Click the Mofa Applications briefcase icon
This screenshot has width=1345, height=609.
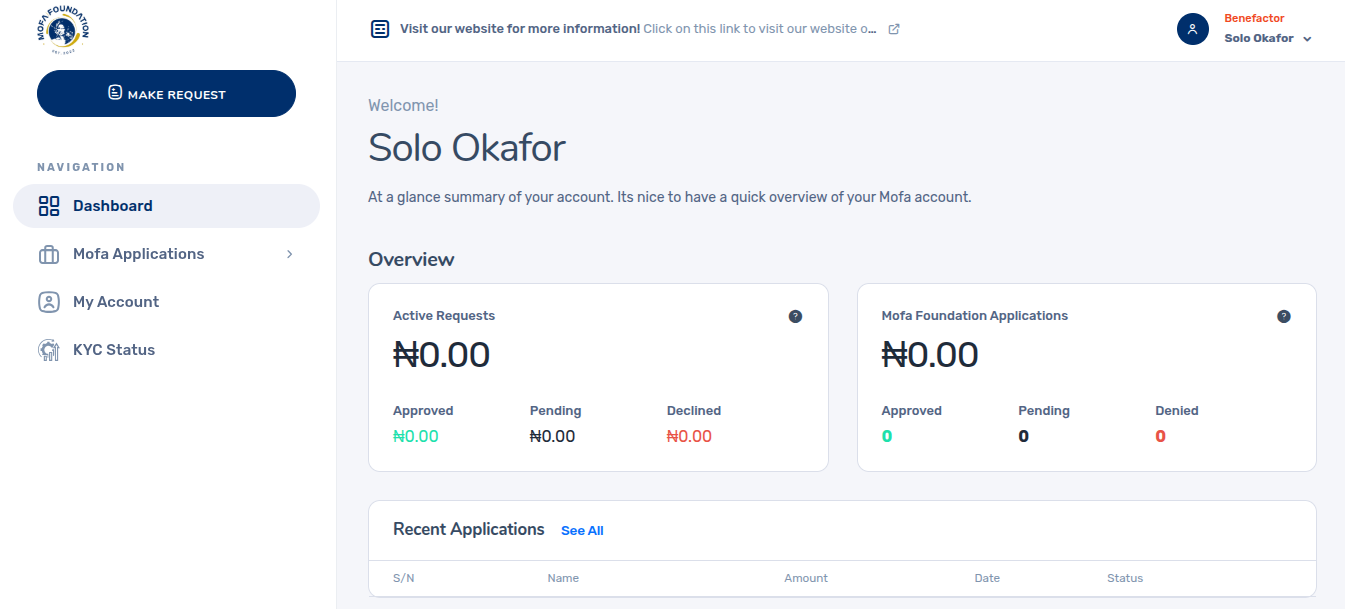pos(49,255)
